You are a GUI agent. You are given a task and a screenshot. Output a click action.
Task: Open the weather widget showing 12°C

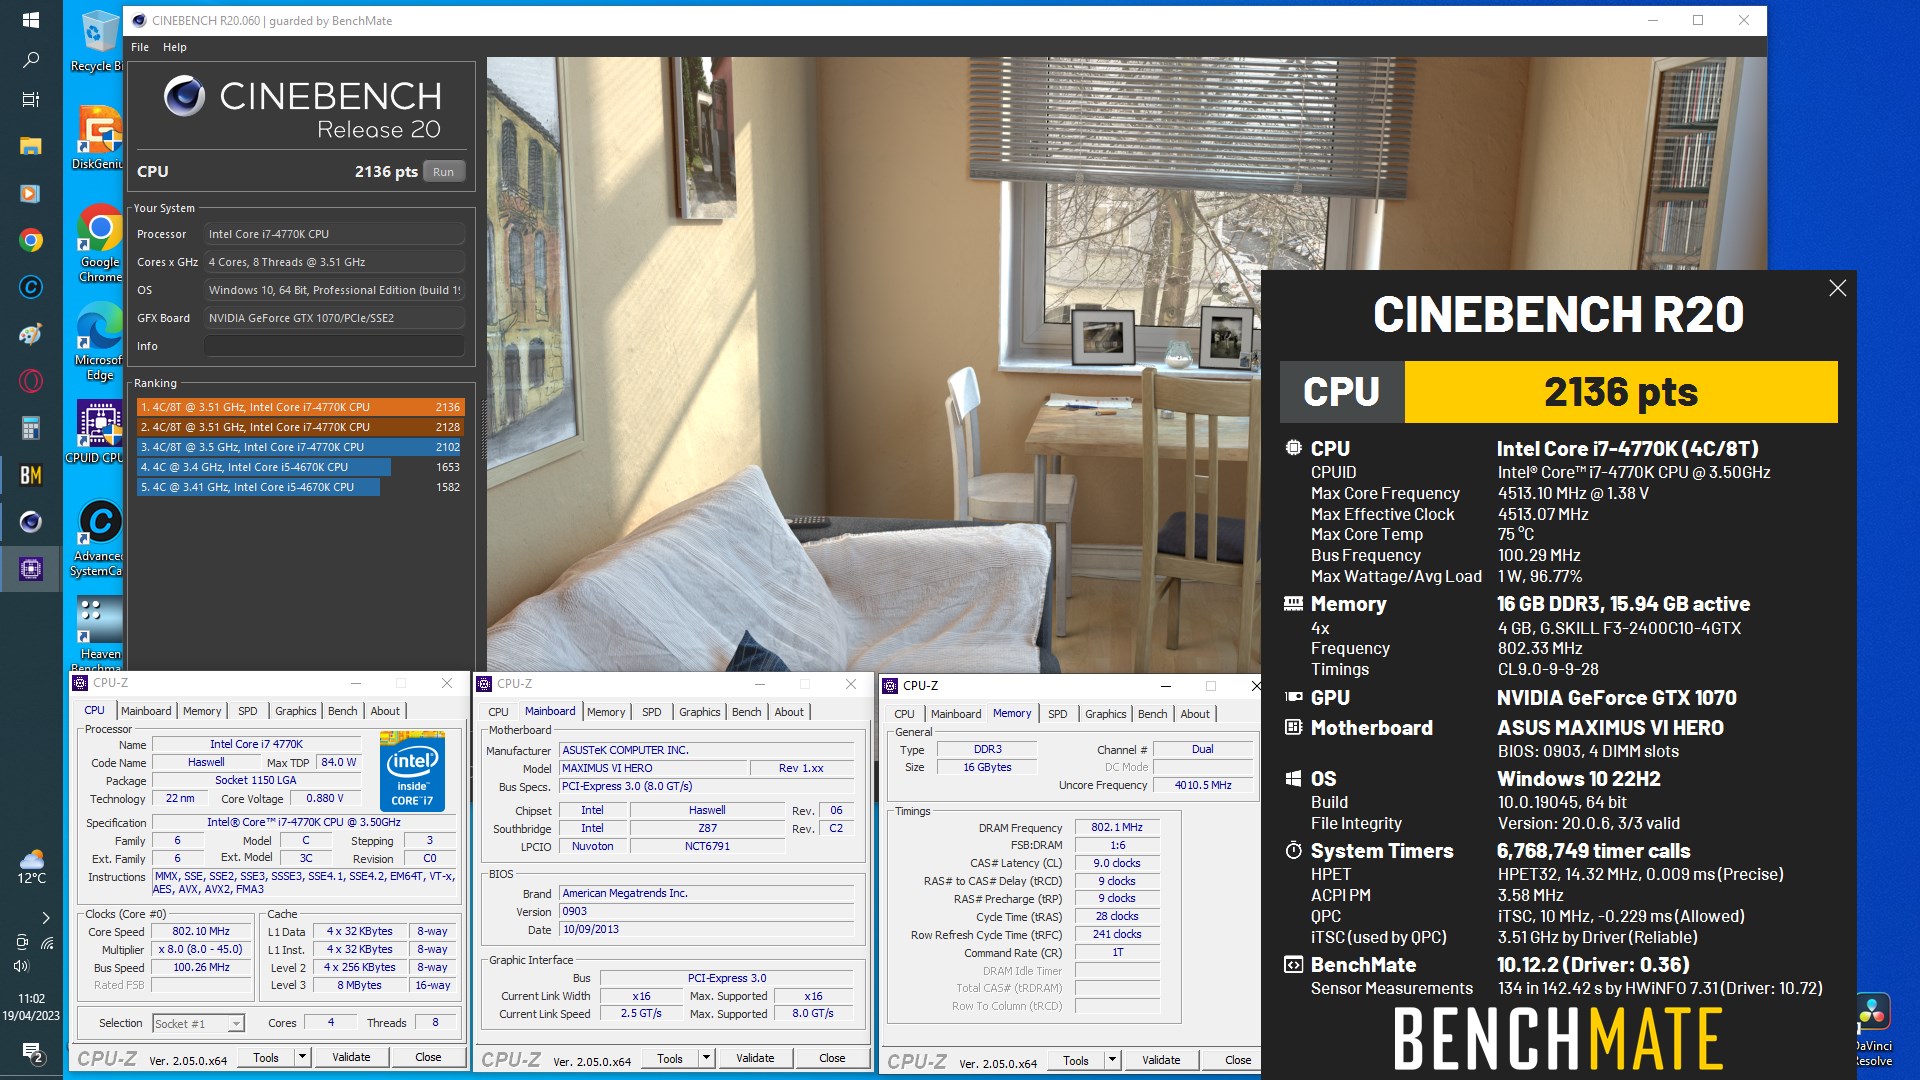[x=31, y=867]
